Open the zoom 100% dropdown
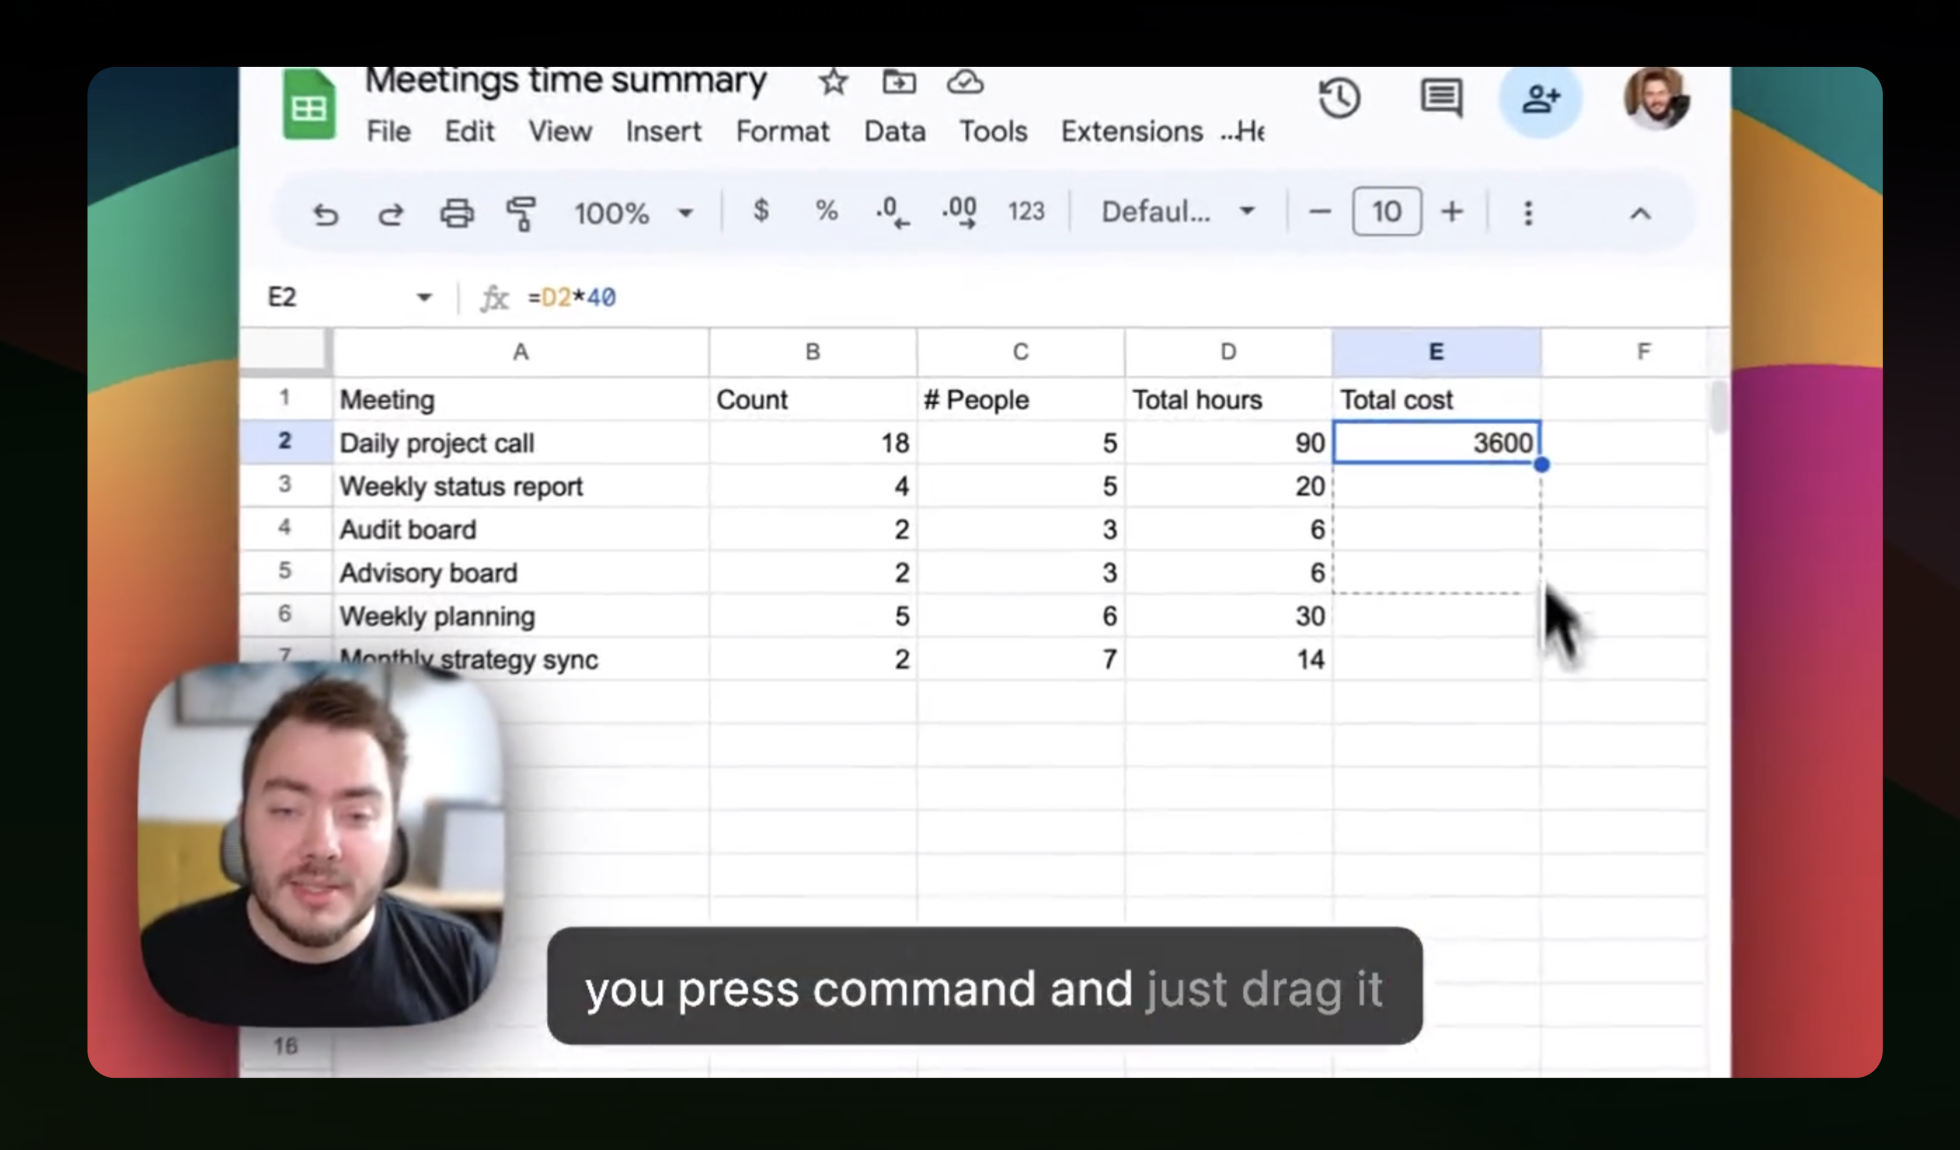This screenshot has height=1150, width=1960. [633, 213]
